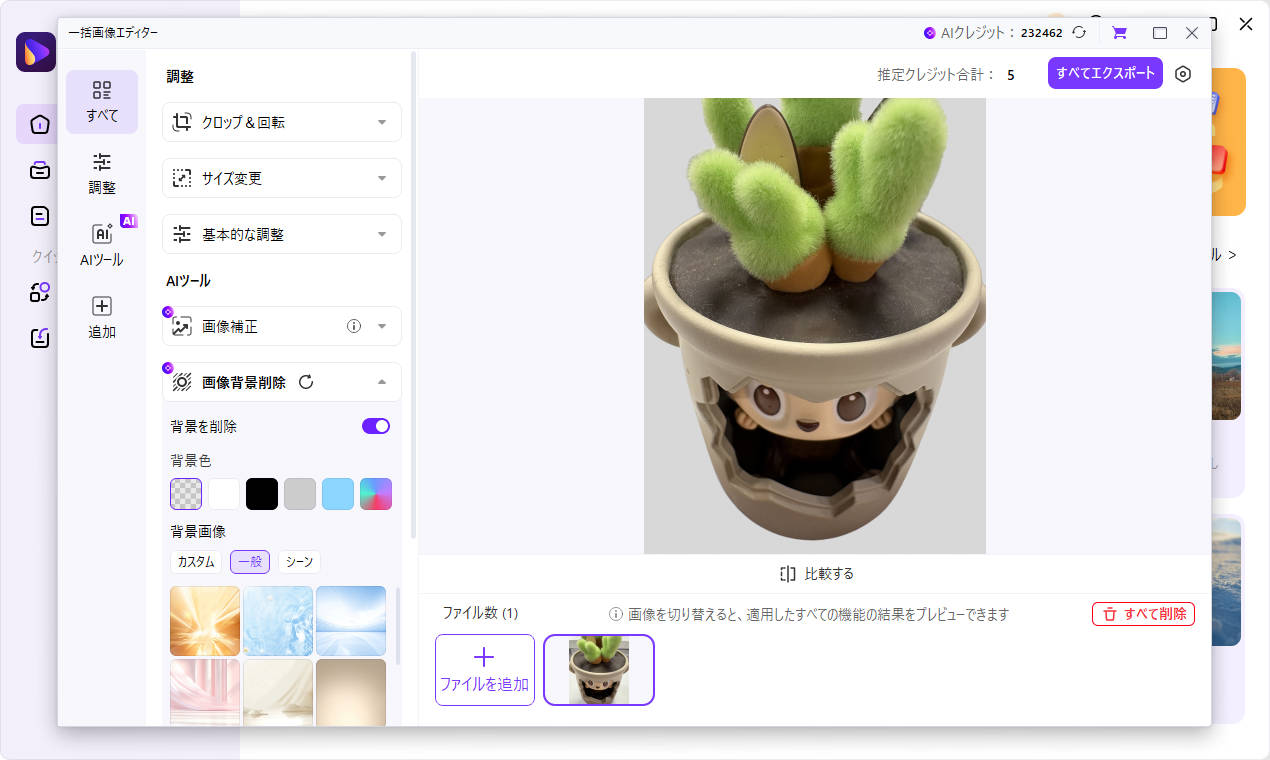Apply the pink curtain background thumbnail

[x=205, y=692]
